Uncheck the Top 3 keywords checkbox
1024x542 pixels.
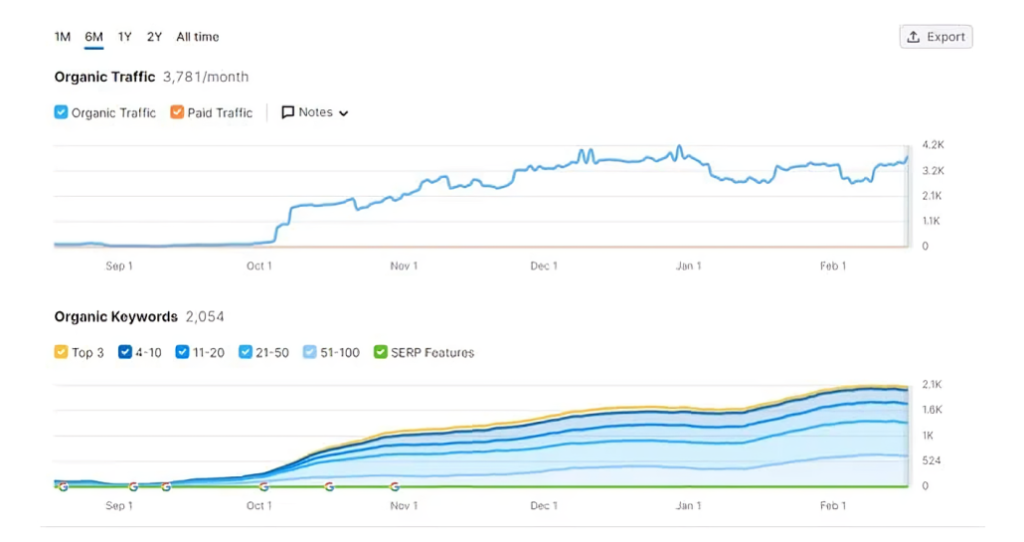pyautogui.click(x=61, y=352)
